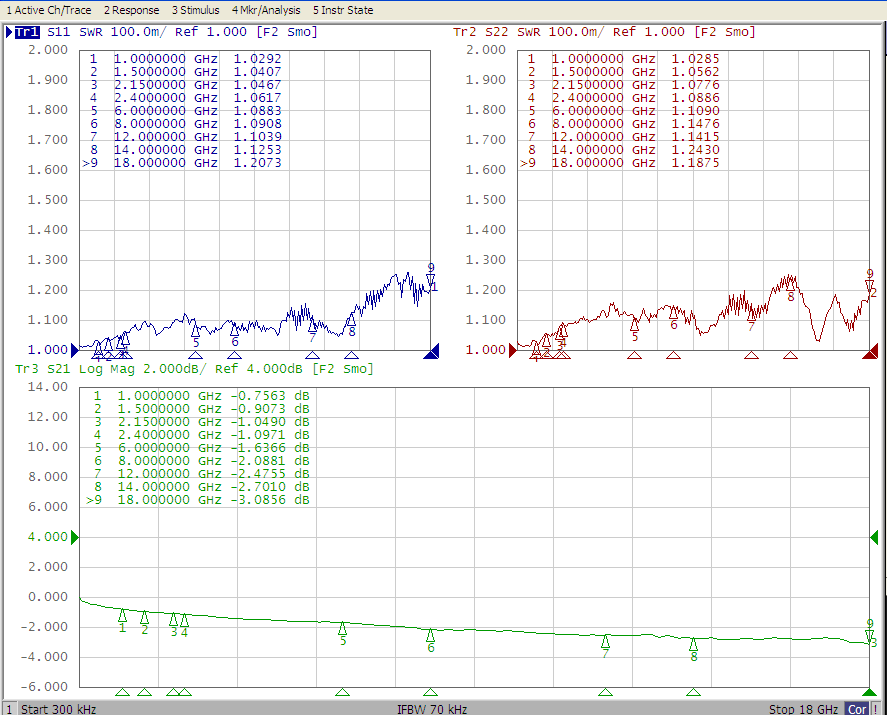This screenshot has height=715, width=887.
Task: Click marker 5 on the S21 trace
Action: click(342, 628)
